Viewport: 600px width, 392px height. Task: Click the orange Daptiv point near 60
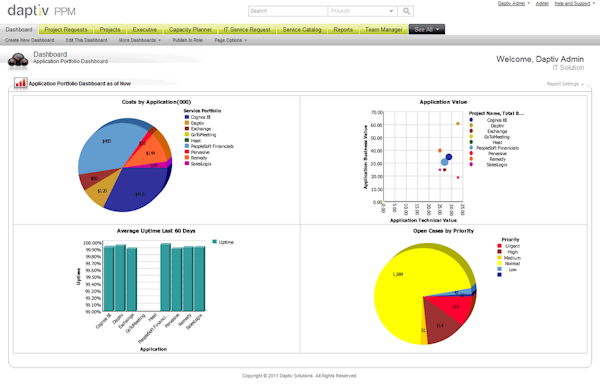(458, 124)
